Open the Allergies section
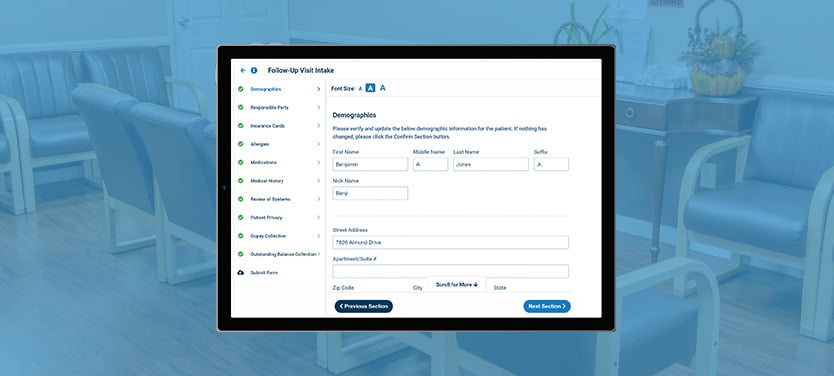The width and height of the screenshot is (834, 376). [260, 144]
